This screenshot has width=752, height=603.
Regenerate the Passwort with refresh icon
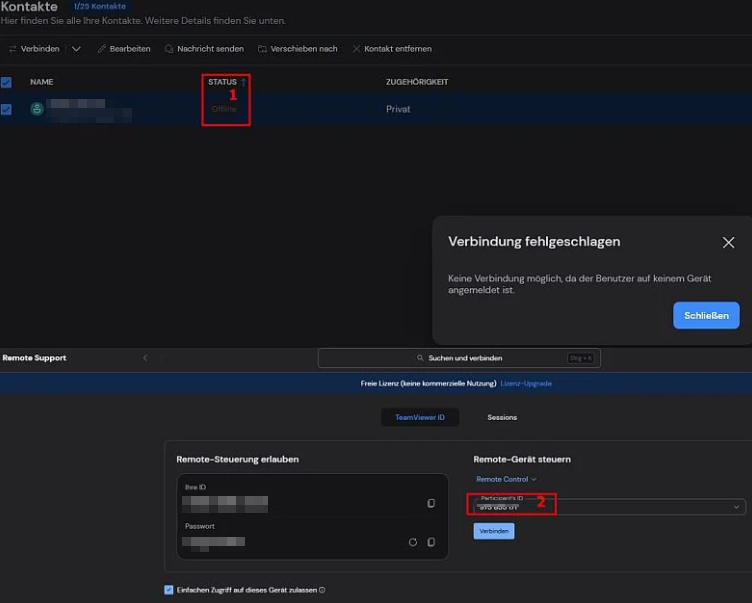412,542
